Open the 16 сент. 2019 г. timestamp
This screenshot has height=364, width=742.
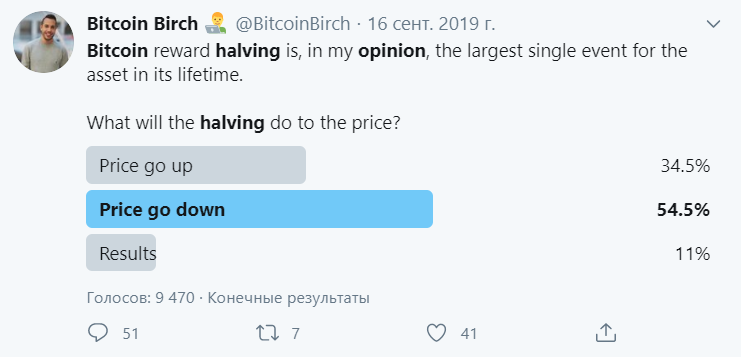click(431, 24)
